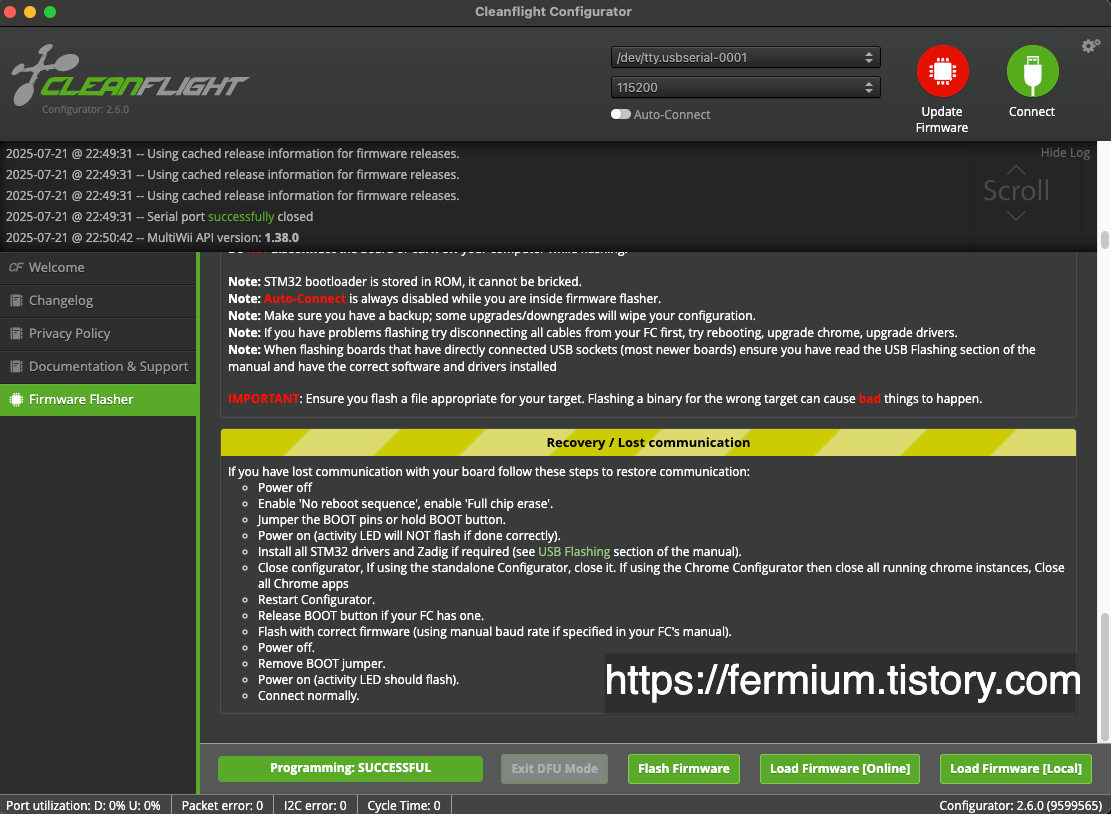
Task: Click the Firmware Flasher chip icon
Action: (16, 400)
